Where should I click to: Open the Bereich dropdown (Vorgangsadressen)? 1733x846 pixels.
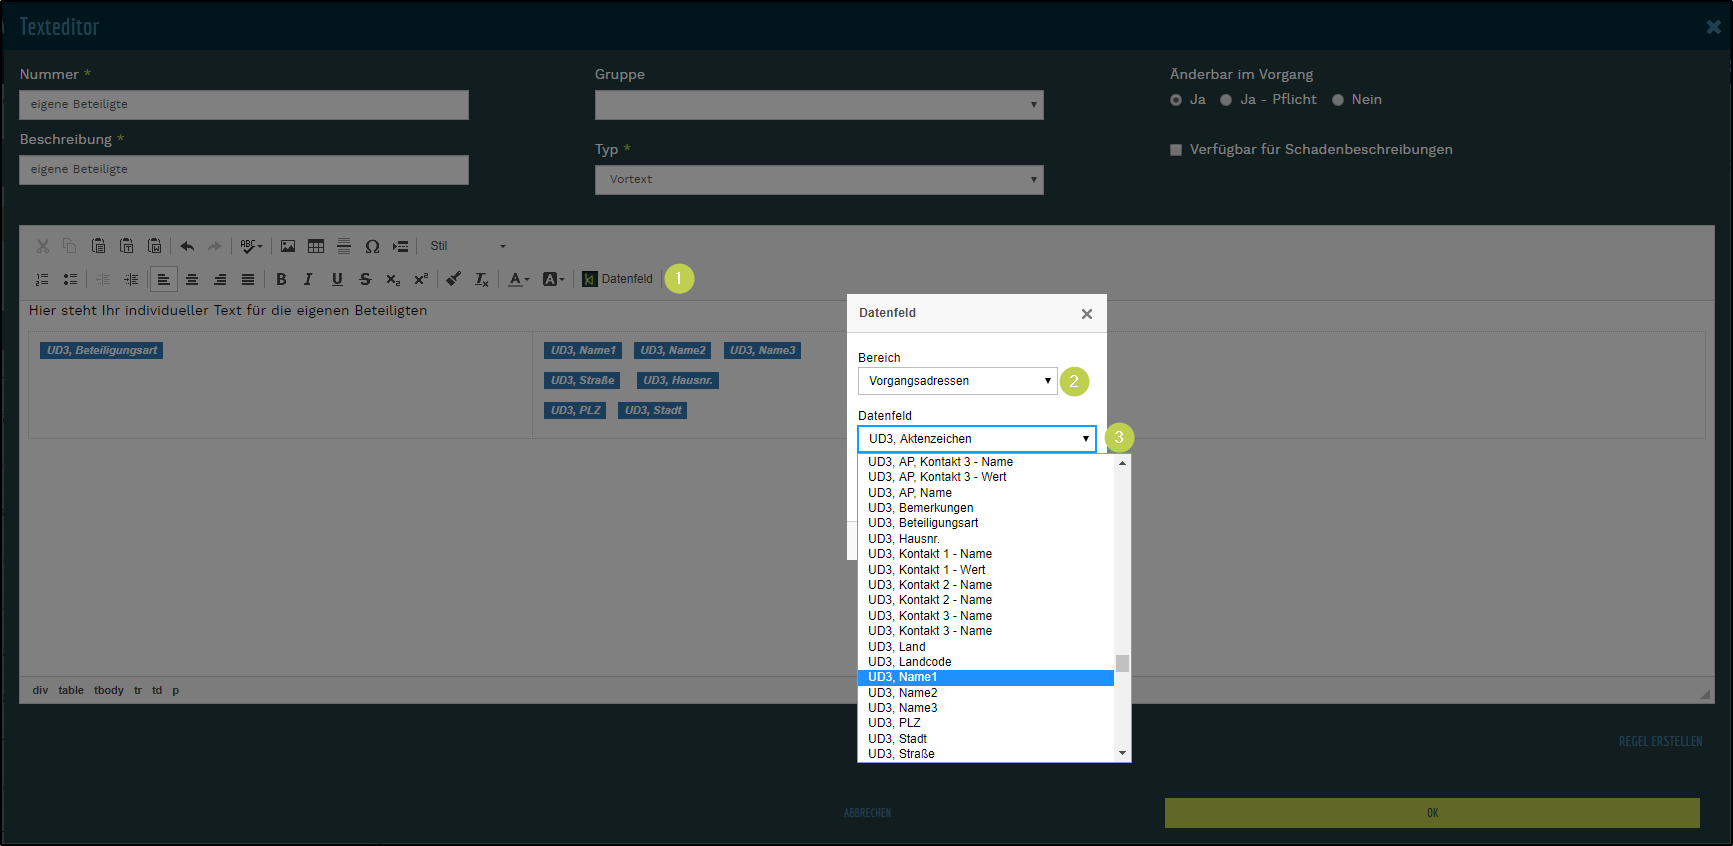pyautogui.click(x=957, y=381)
